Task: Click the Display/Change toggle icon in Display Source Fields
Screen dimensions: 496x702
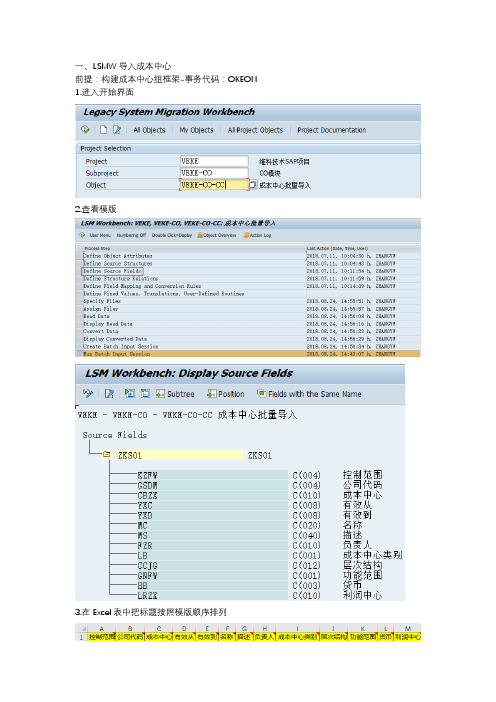Action: click(88, 394)
